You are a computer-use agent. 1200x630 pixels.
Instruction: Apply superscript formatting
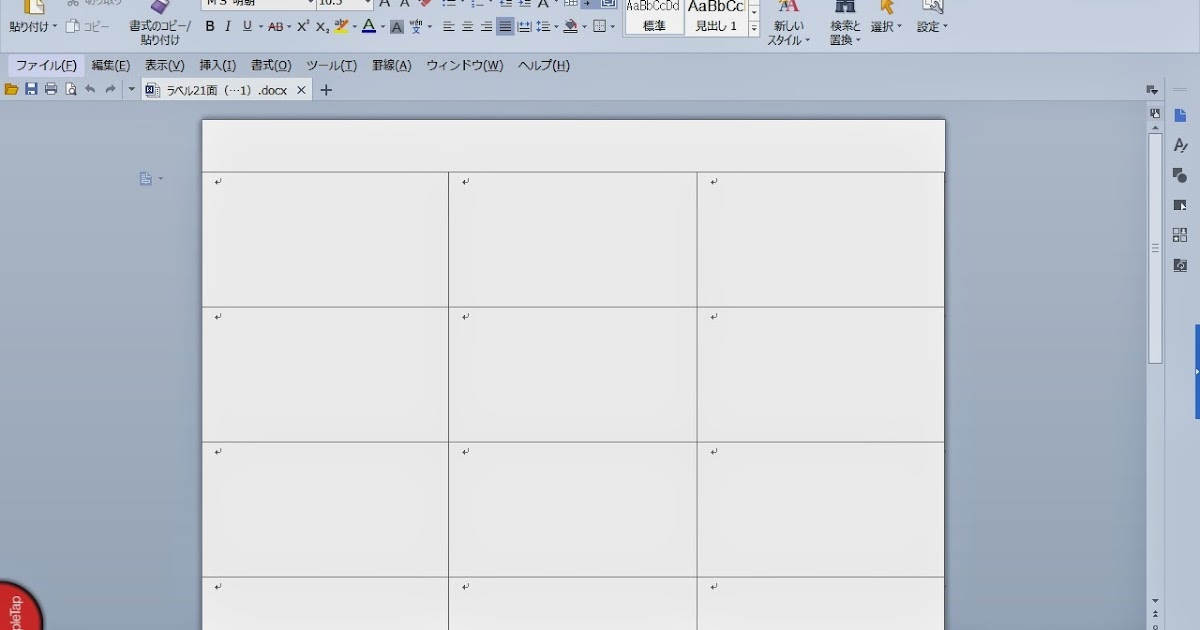click(303, 27)
